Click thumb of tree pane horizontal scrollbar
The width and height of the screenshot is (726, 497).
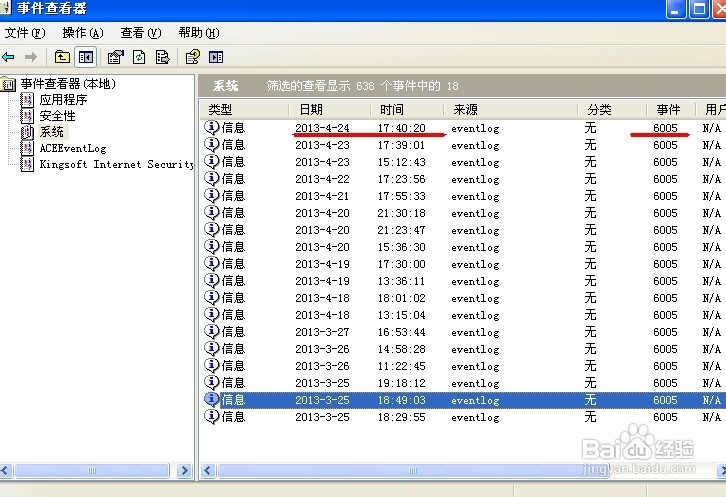click(92, 471)
